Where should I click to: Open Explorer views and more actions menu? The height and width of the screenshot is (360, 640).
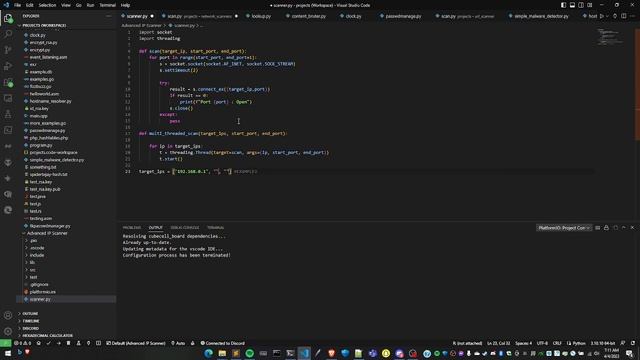click(x=109, y=16)
